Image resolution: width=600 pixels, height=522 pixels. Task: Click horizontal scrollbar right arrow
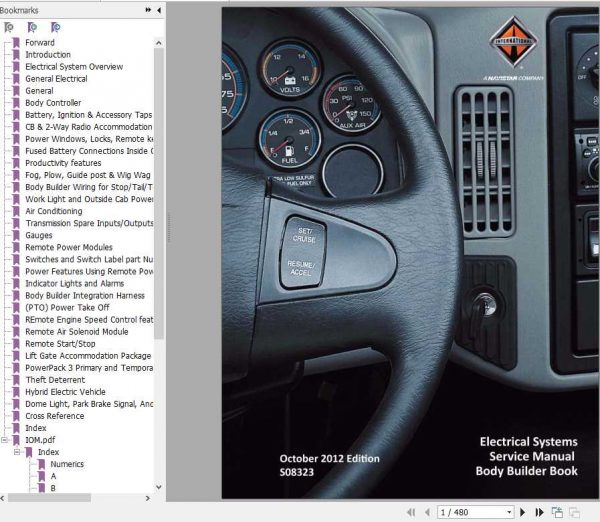click(x=148, y=498)
